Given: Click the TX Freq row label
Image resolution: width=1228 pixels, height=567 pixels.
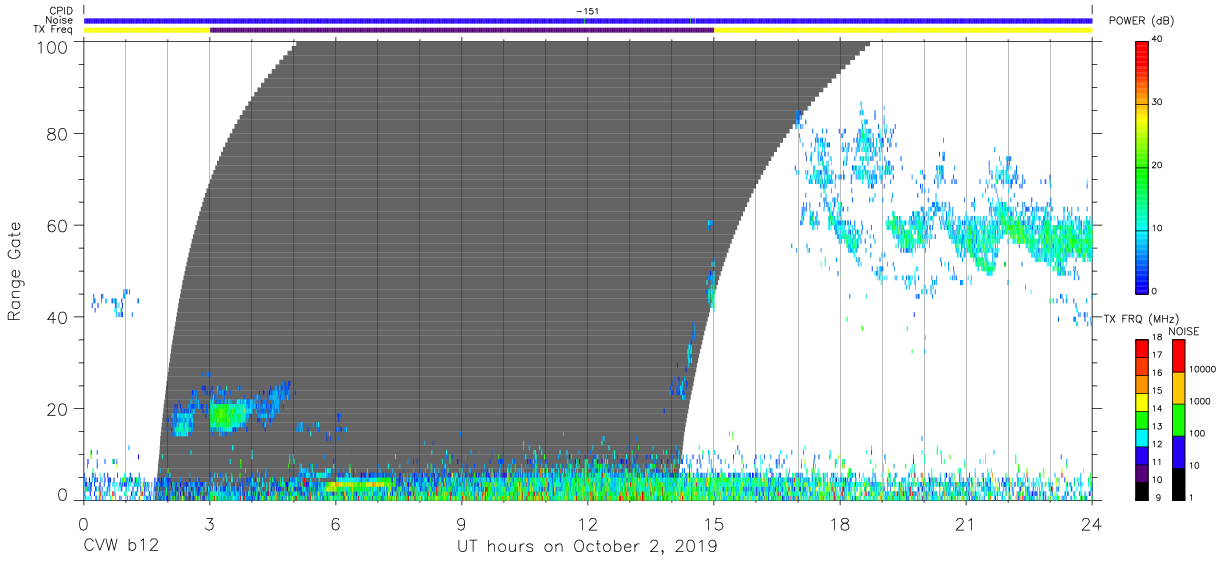Looking at the screenshot, I should pos(54,30).
